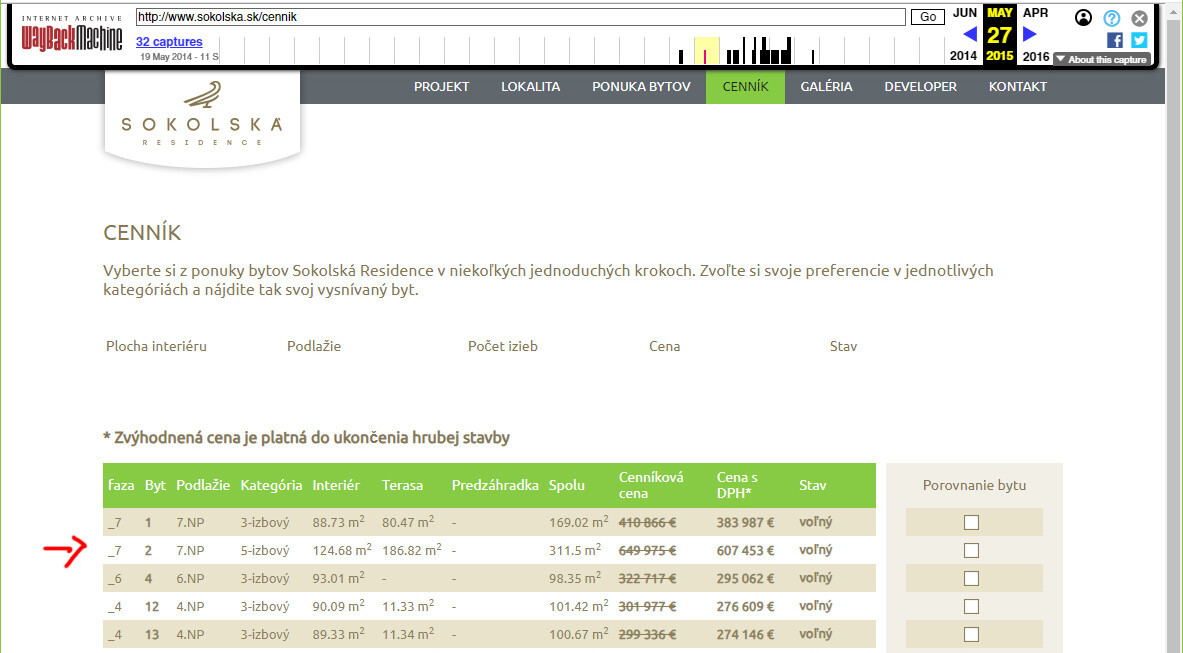This screenshot has height=653, width=1183.
Task: Go to next capture arrow
Action: click(x=1030, y=35)
